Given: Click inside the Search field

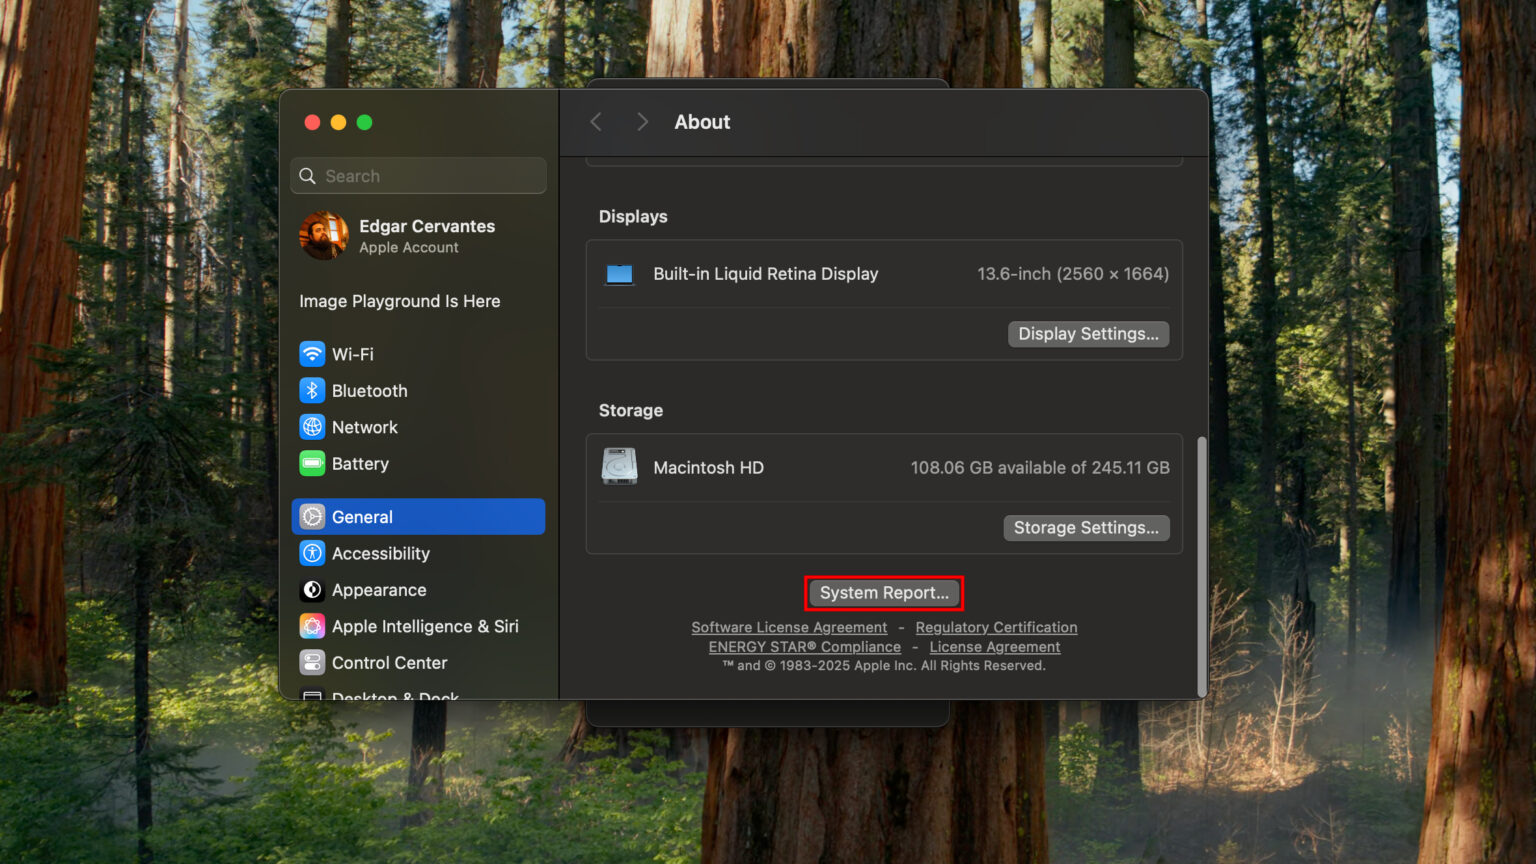Looking at the screenshot, I should [x=418, y=175].
